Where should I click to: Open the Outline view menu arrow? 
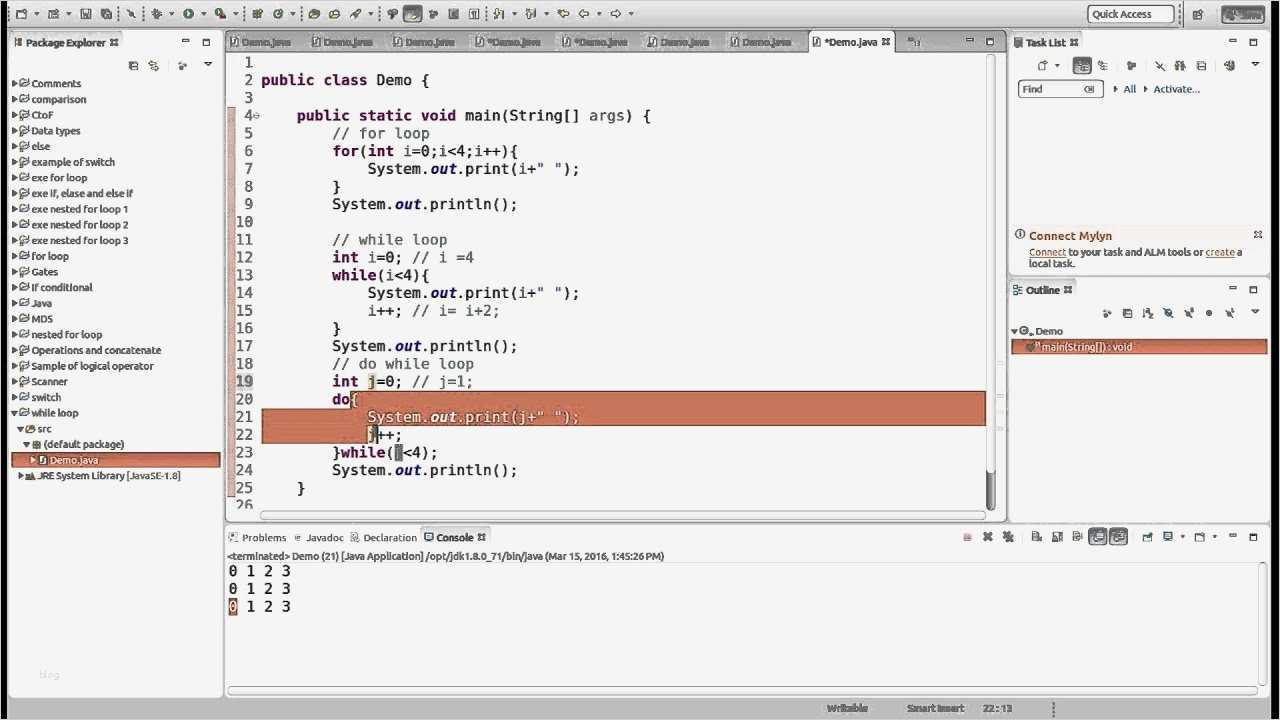coord(1255,312)
